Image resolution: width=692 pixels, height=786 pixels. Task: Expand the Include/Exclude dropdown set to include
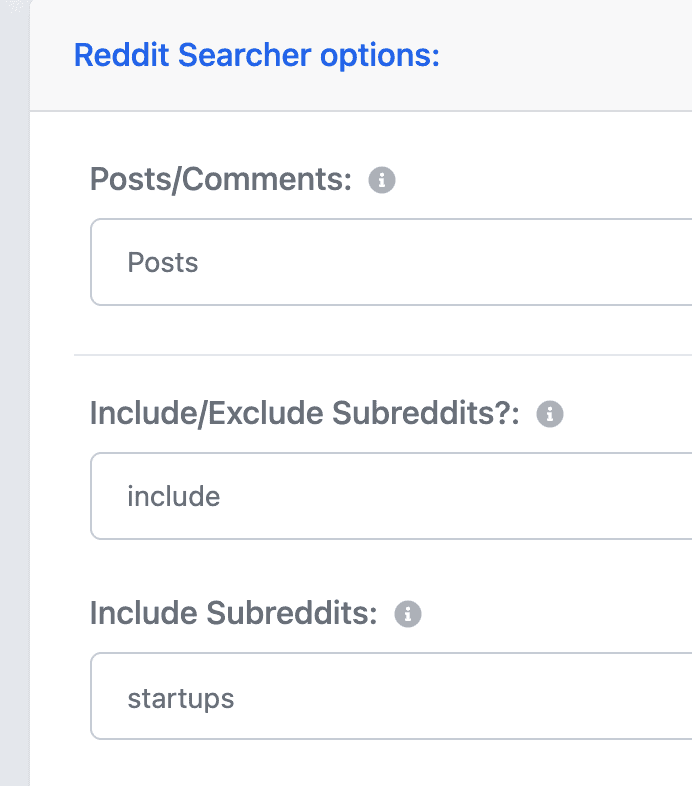click(x=391, y=496)
